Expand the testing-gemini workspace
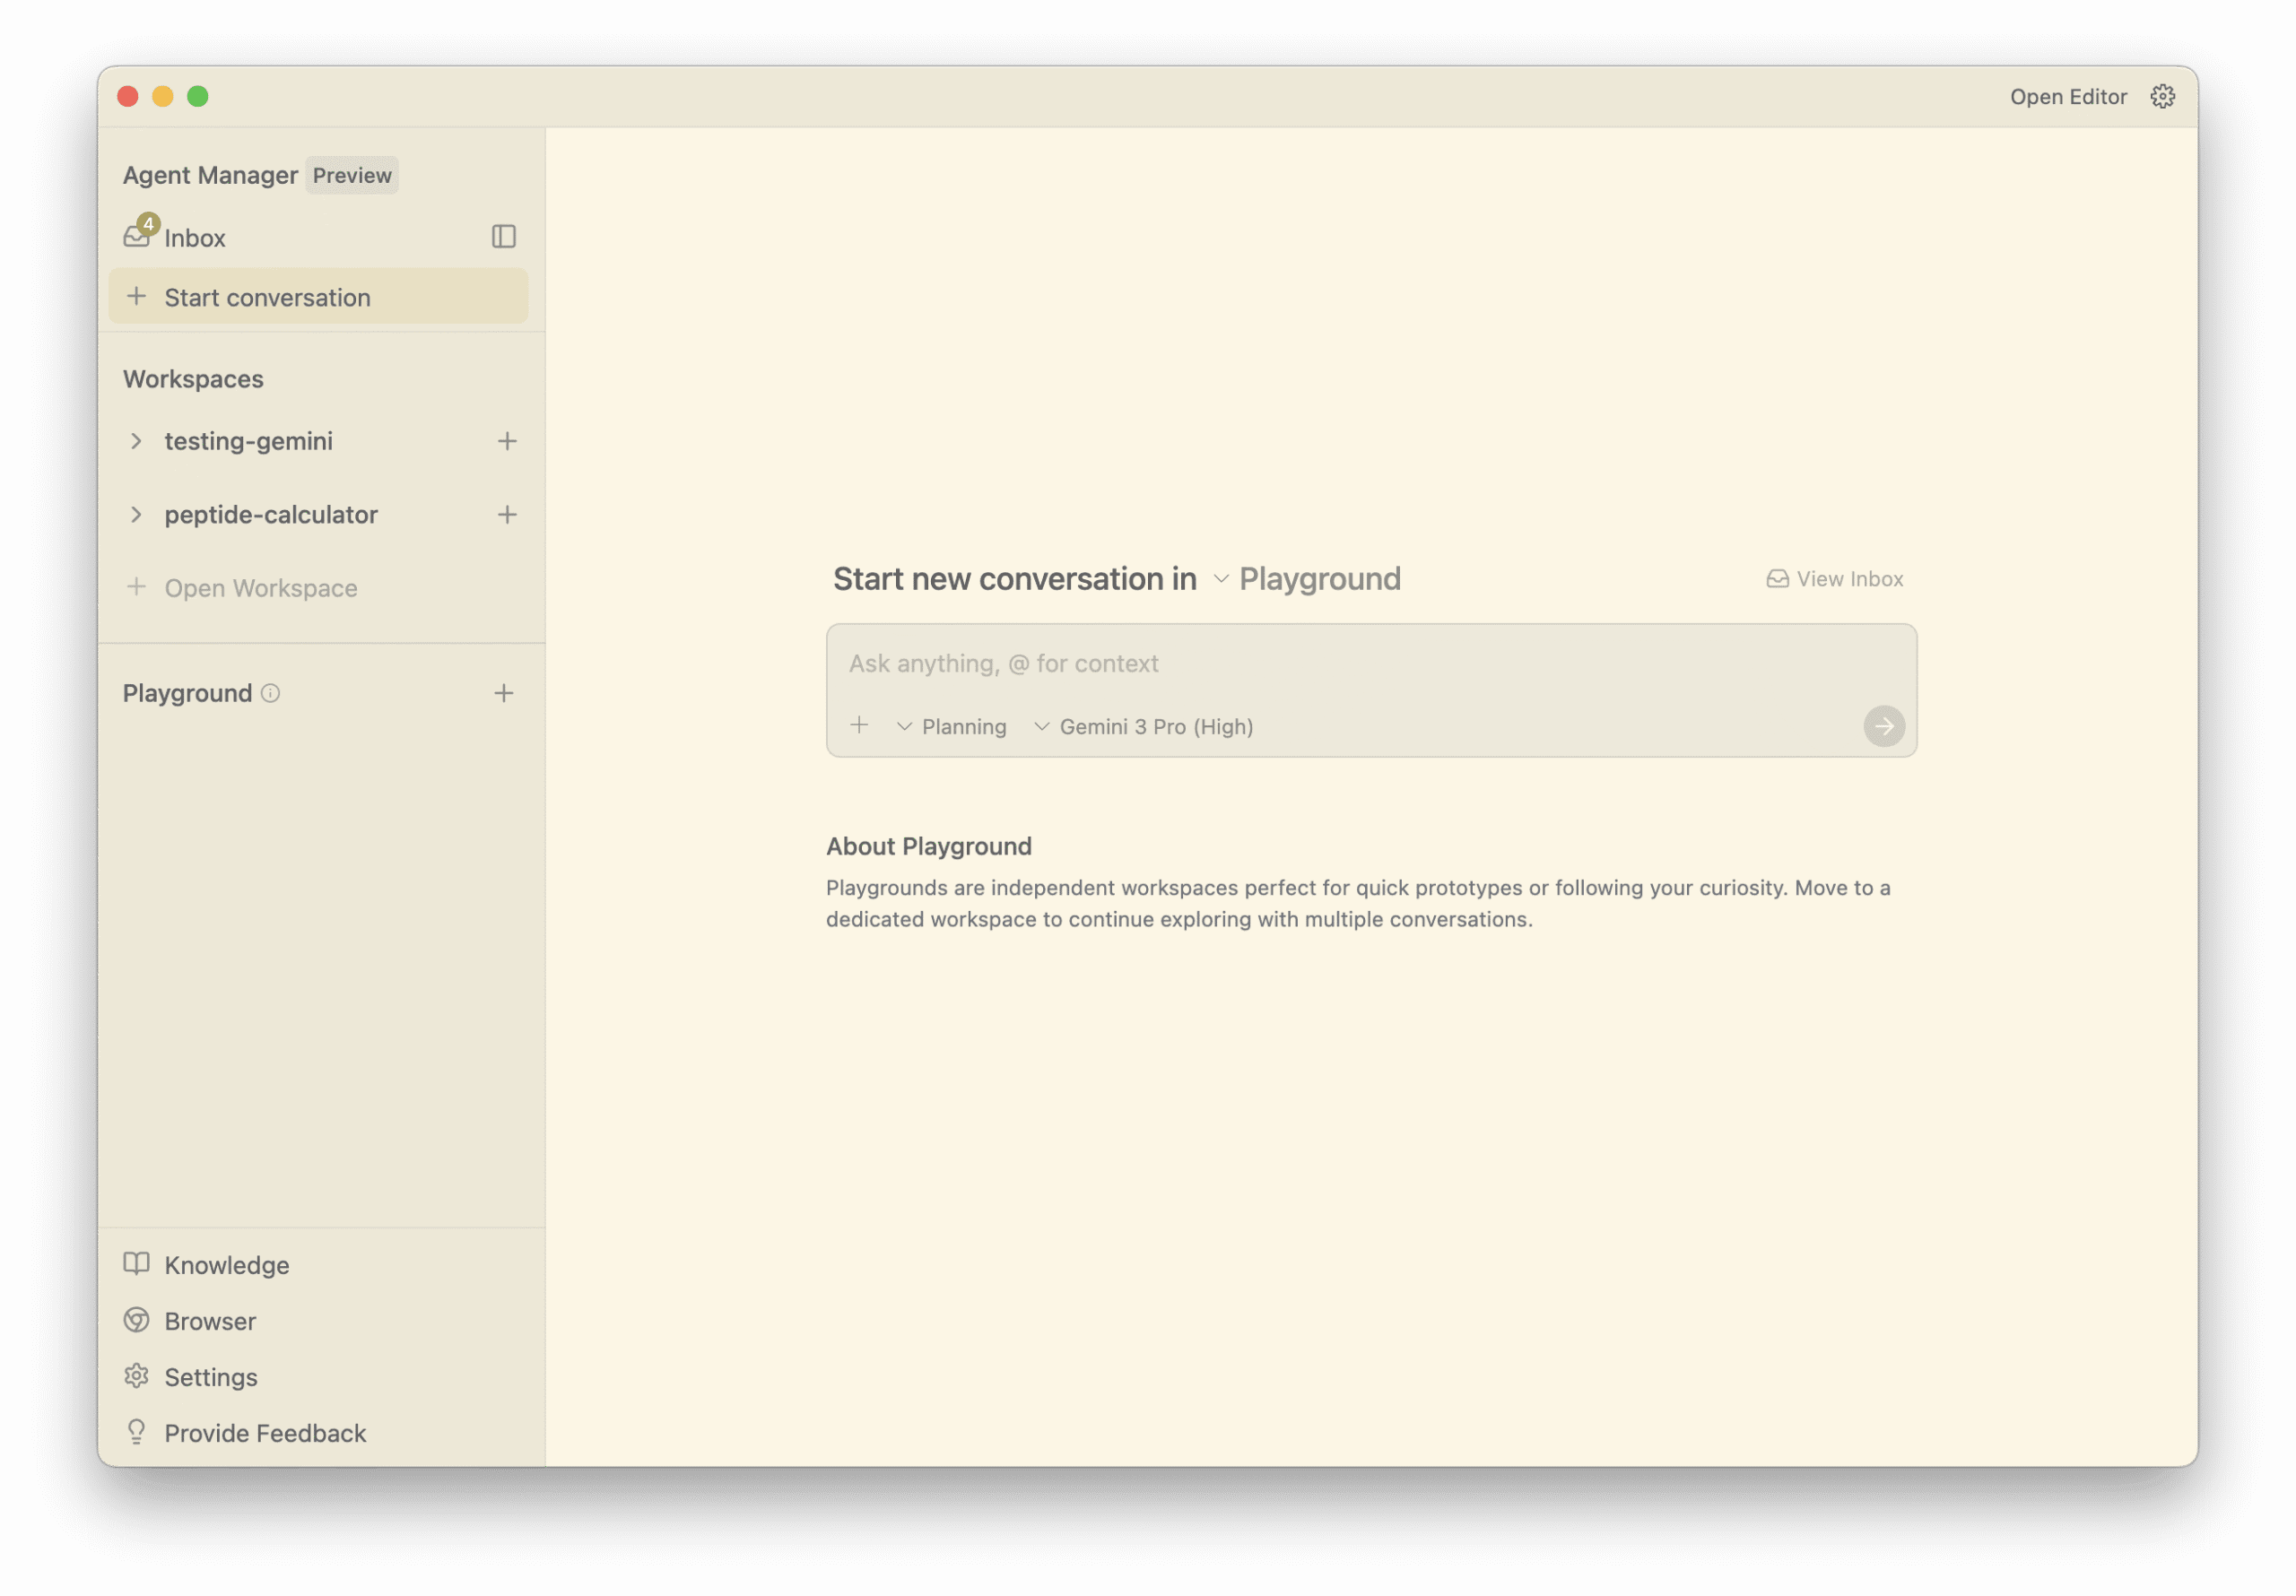This screenshot has height=1596, width=2296. tap(137, 441)
